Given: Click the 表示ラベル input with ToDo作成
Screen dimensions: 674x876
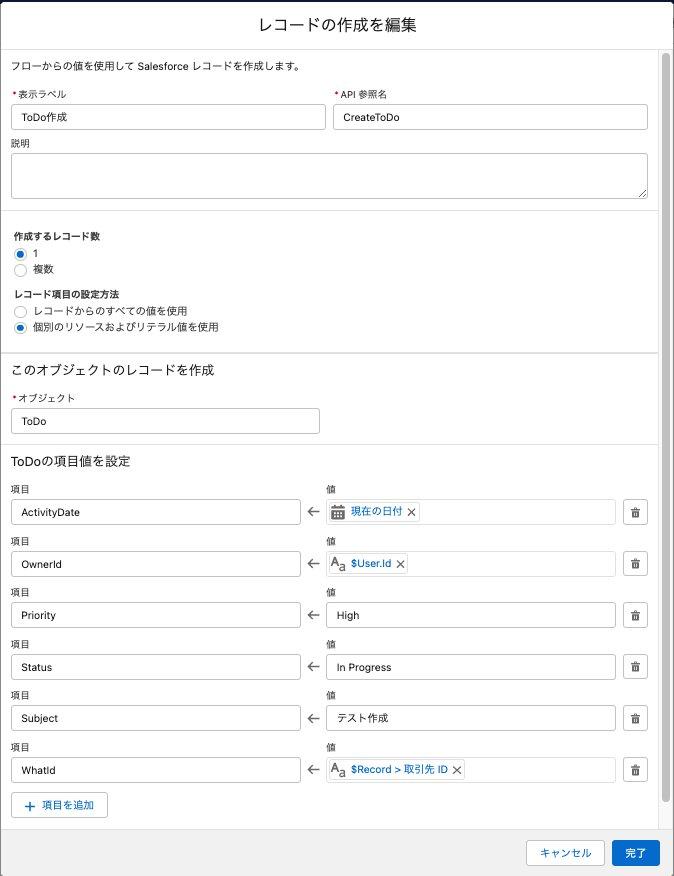Looking at the screenshot, I should point(168,117).
